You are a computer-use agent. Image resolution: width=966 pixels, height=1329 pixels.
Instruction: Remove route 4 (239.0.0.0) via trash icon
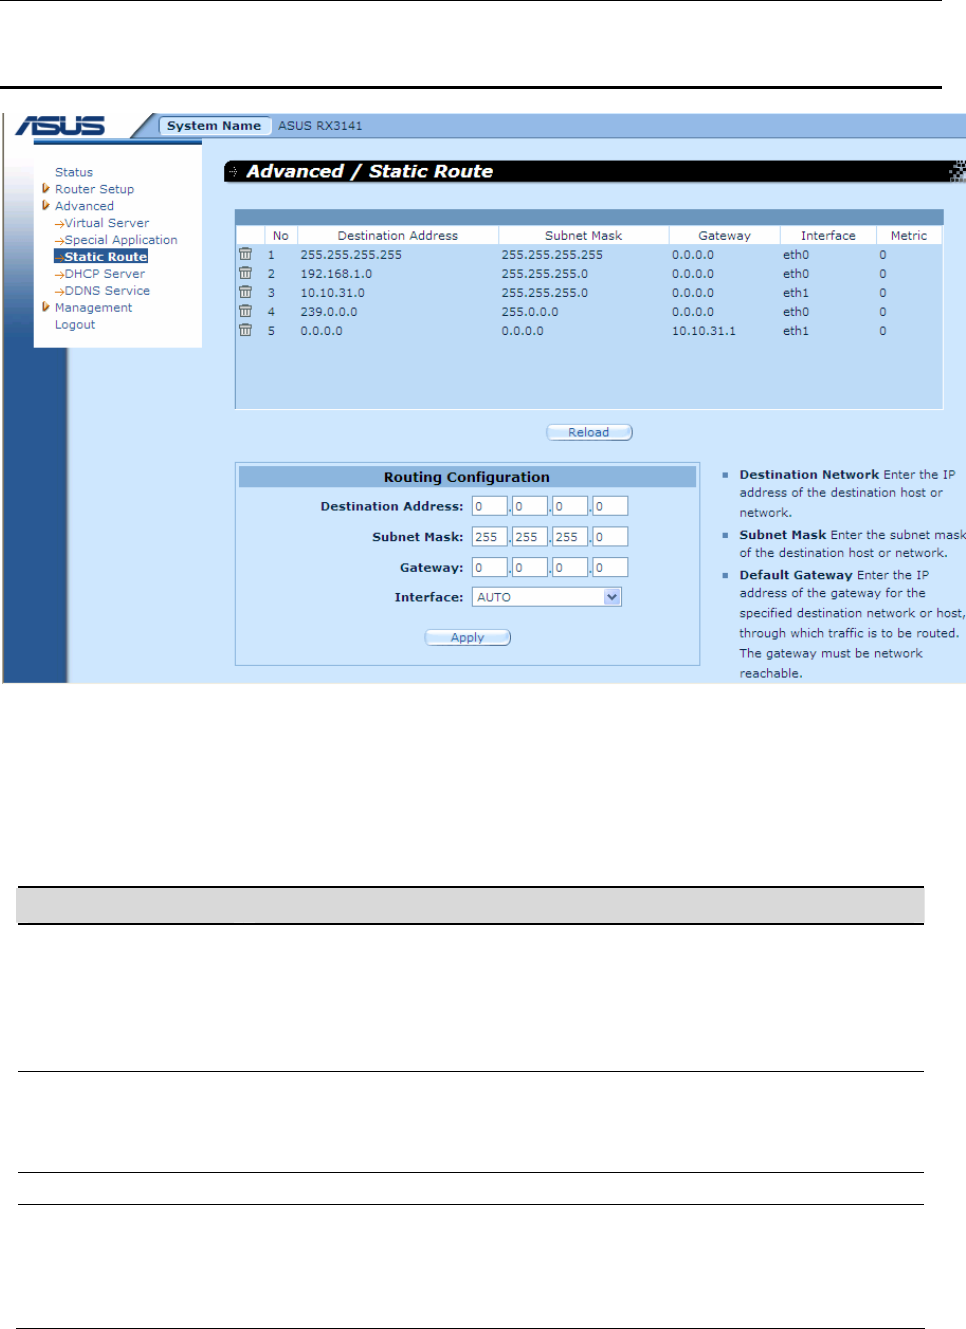(x=245, y=311)
